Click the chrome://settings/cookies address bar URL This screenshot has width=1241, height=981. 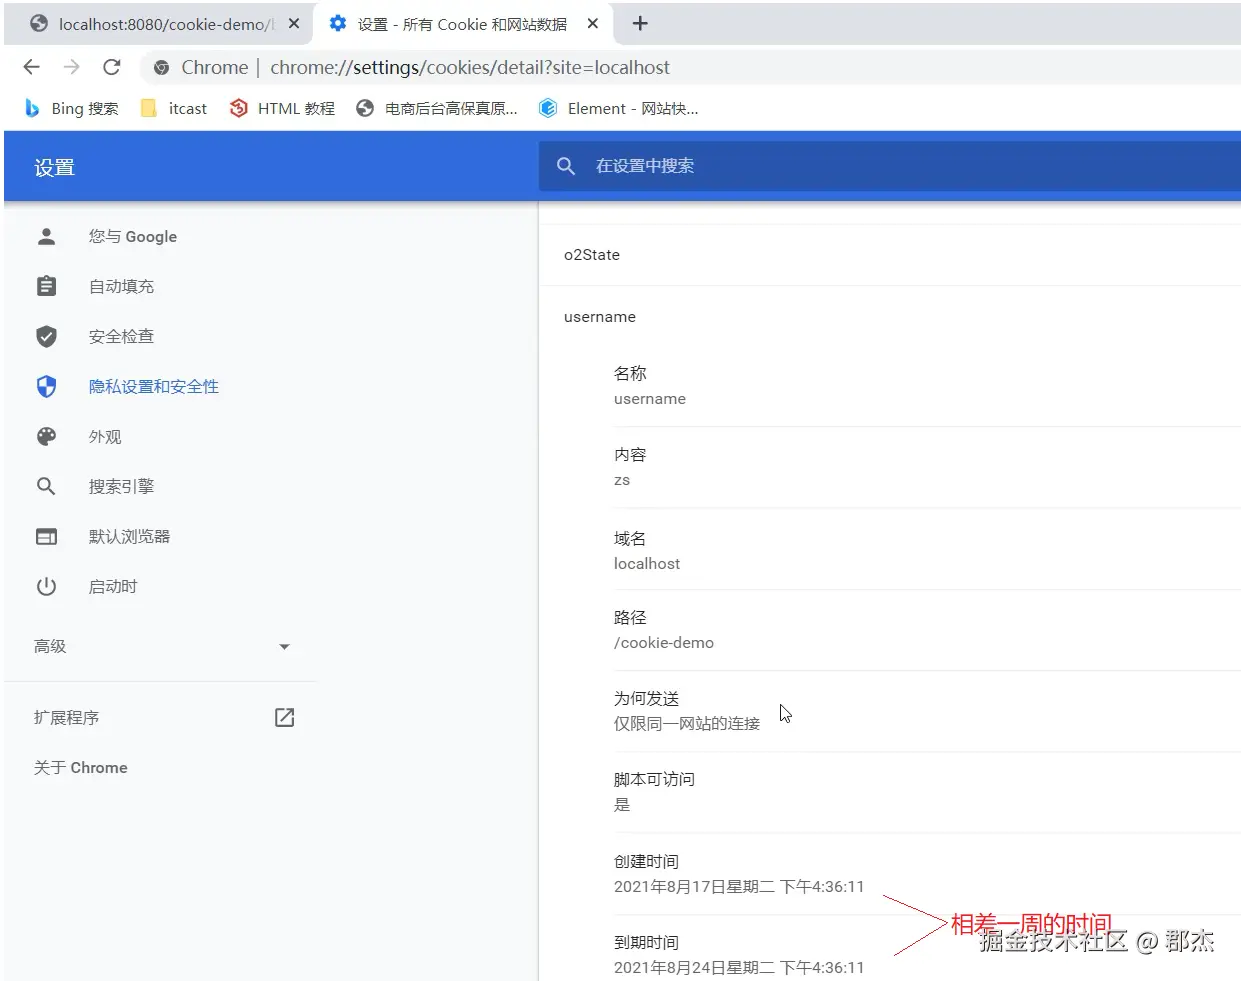pos(470,67)
